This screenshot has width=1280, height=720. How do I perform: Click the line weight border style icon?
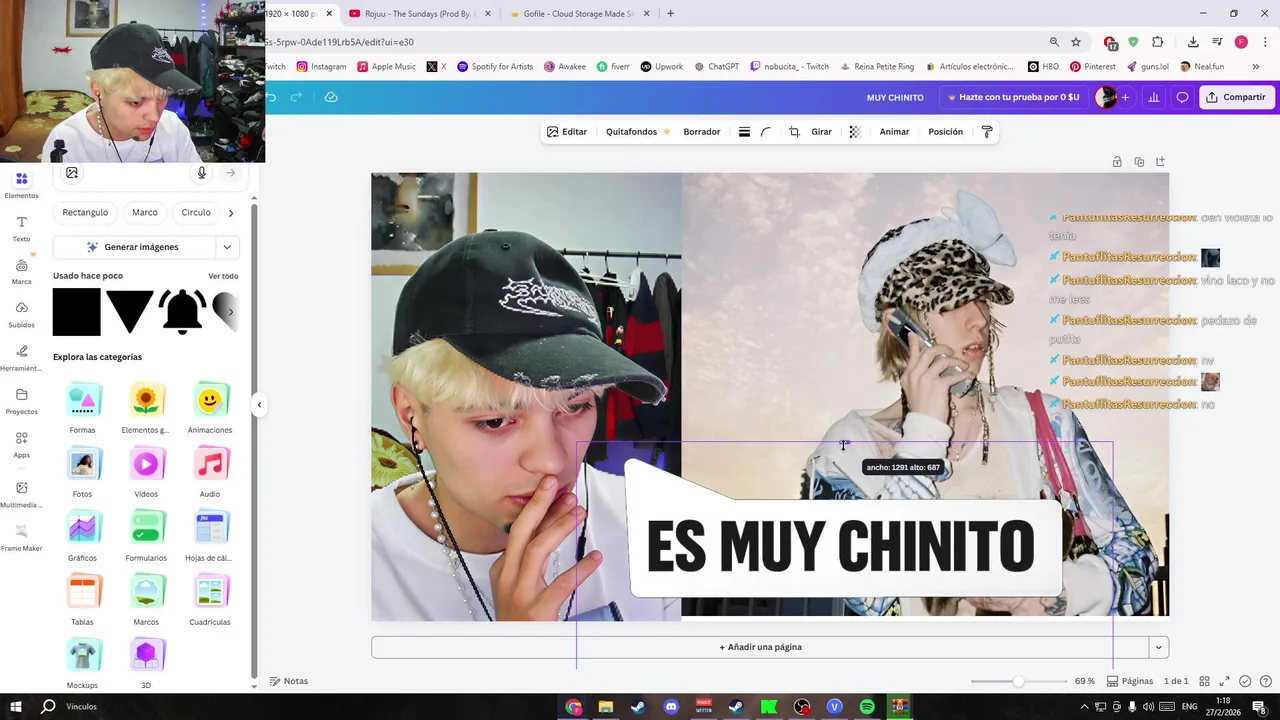[x=744, y=132]
